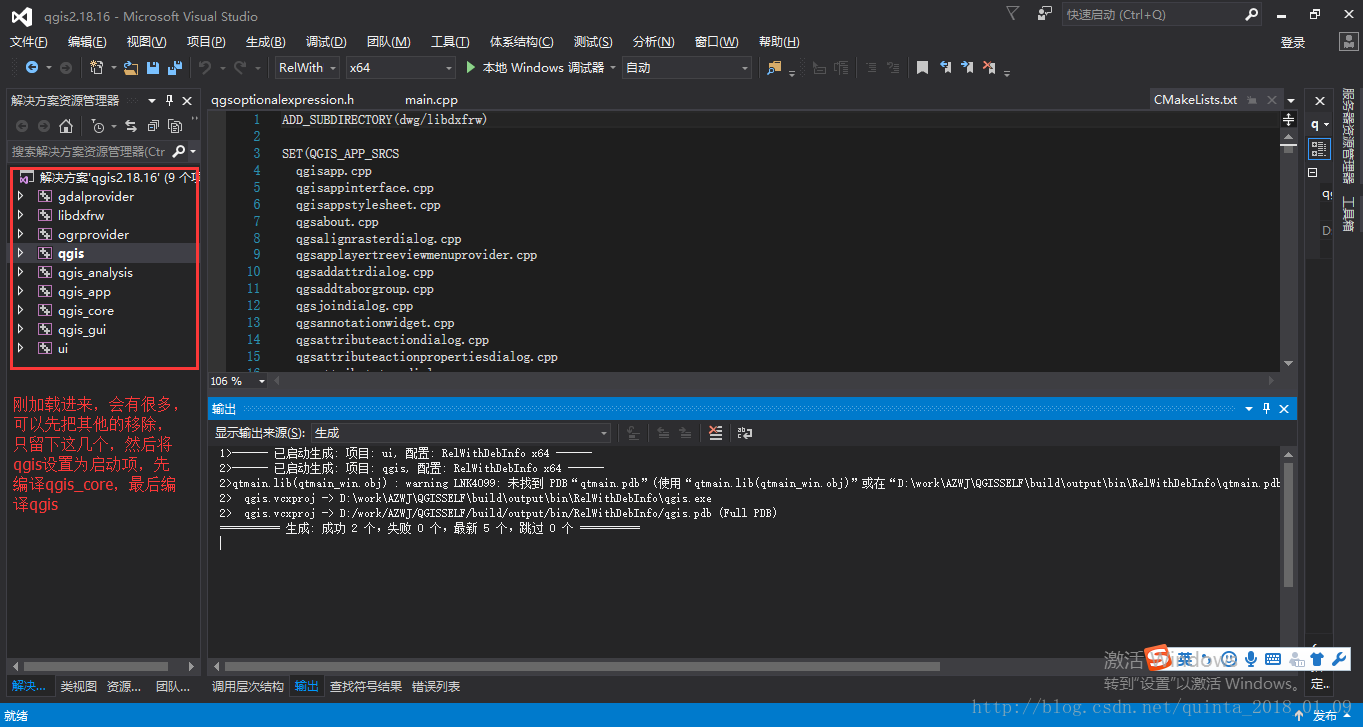Screen dimensions: 1363x727
Task: Click the find-in-files toolbar icon
Action: pos(774,68)
